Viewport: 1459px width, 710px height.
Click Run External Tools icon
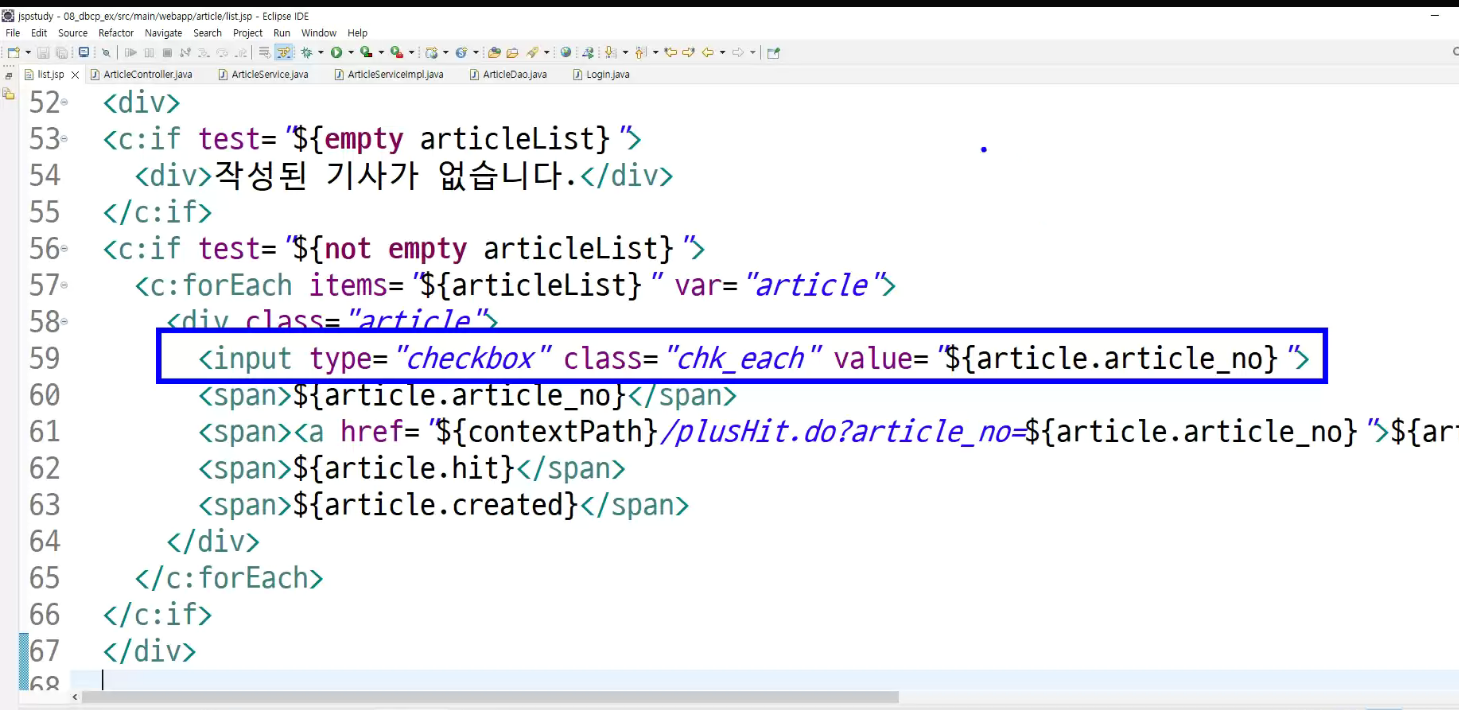(x=396, y=52)
